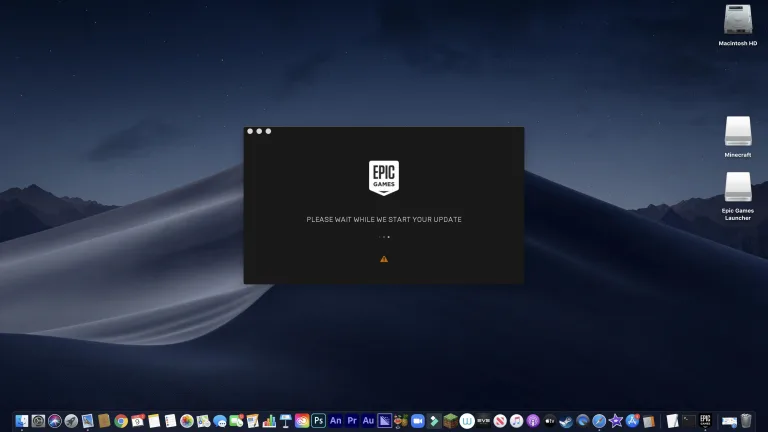Viewport: 768px width, 432px height.
Task: Click the orange warning triangle icon
Action: tap(384, 259)
